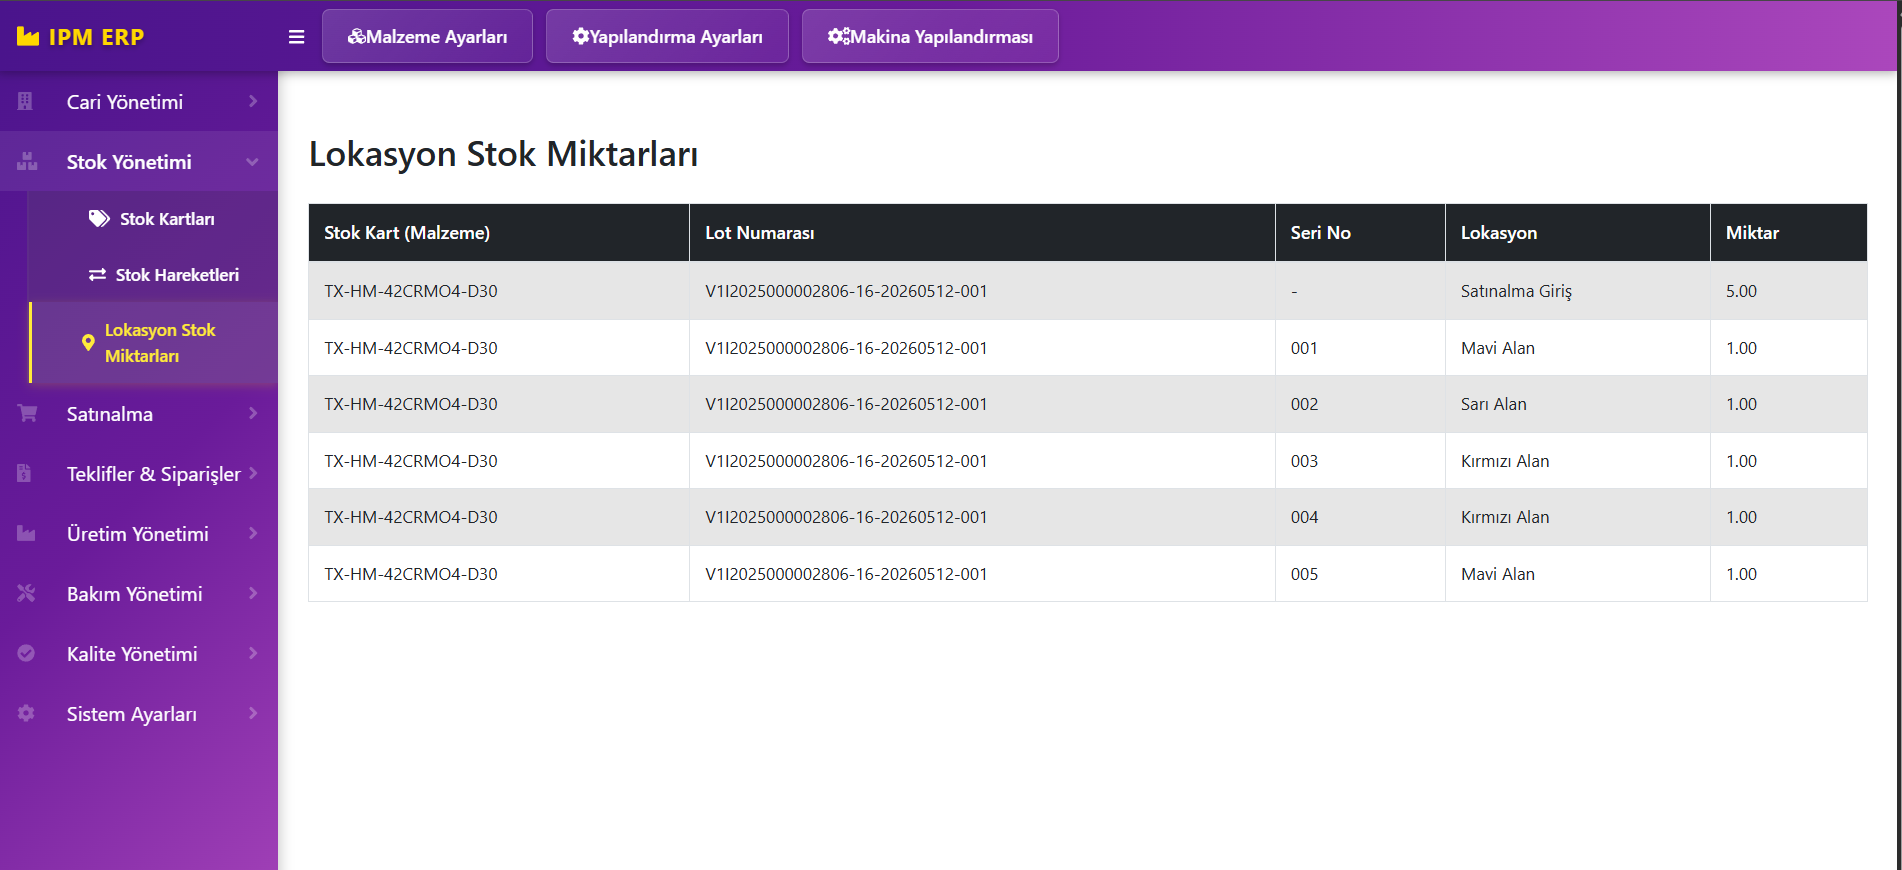Expand the Satınalma chevron

pyautogui.click(x=253, y=413)
